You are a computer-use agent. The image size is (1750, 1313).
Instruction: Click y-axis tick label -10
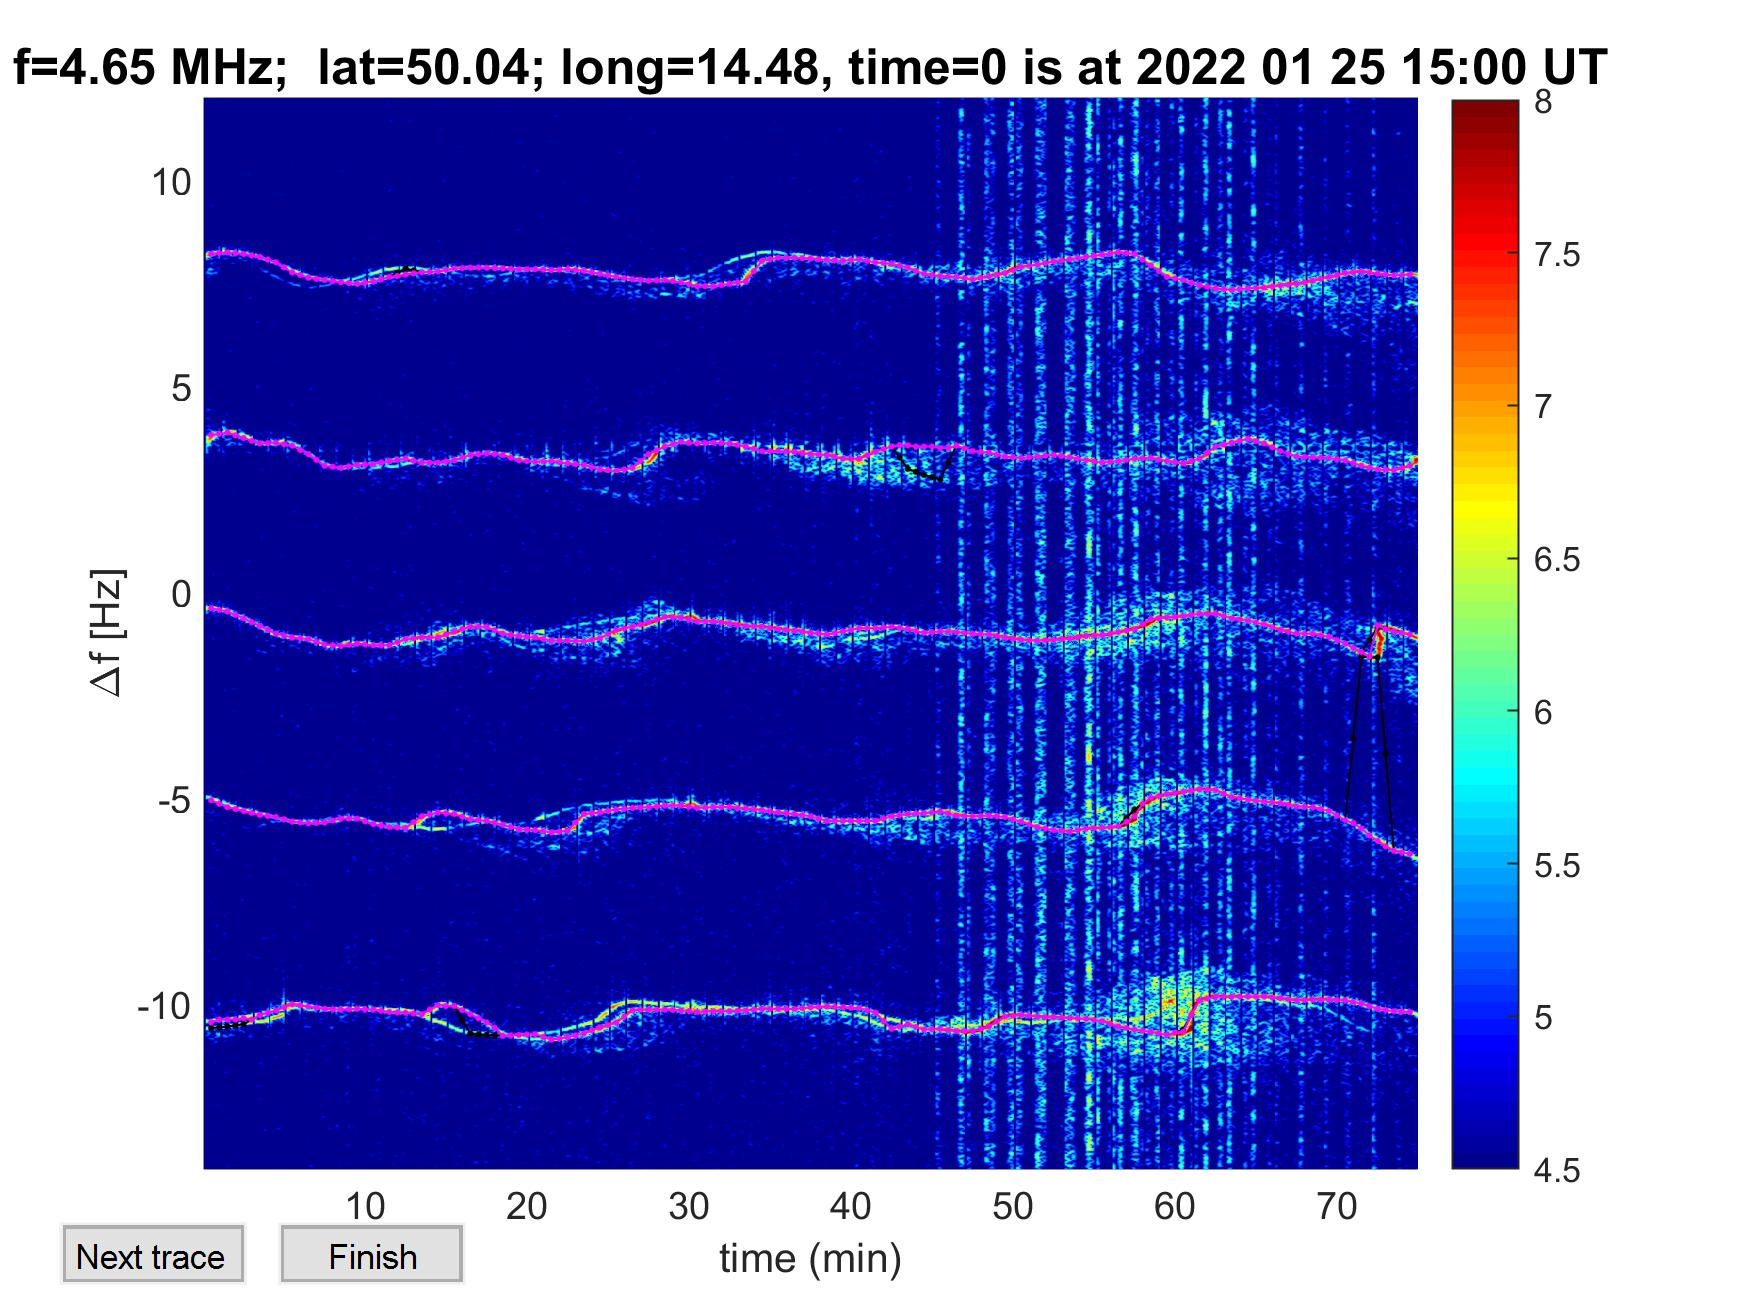pos(164,1006)
